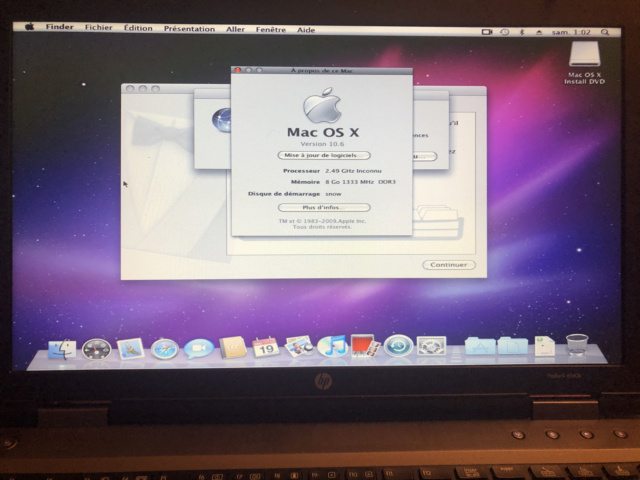
Task: Open iChat from the Dock
Action: click(198, 349)
